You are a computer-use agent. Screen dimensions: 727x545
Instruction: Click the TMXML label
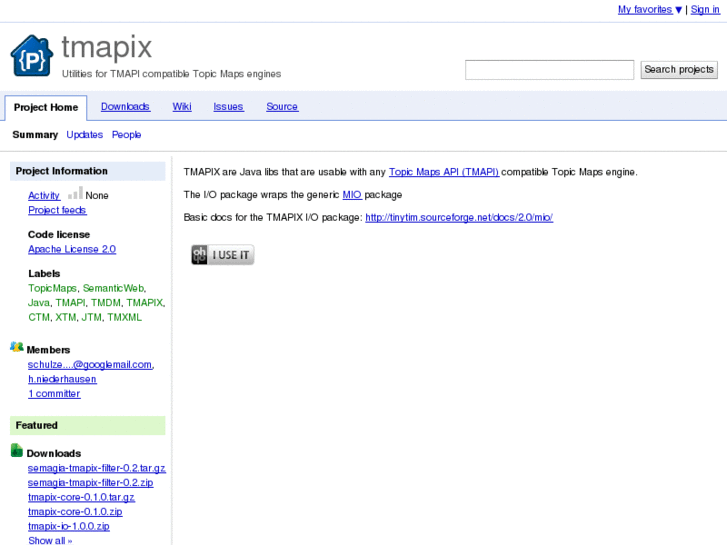click(124, 317)
